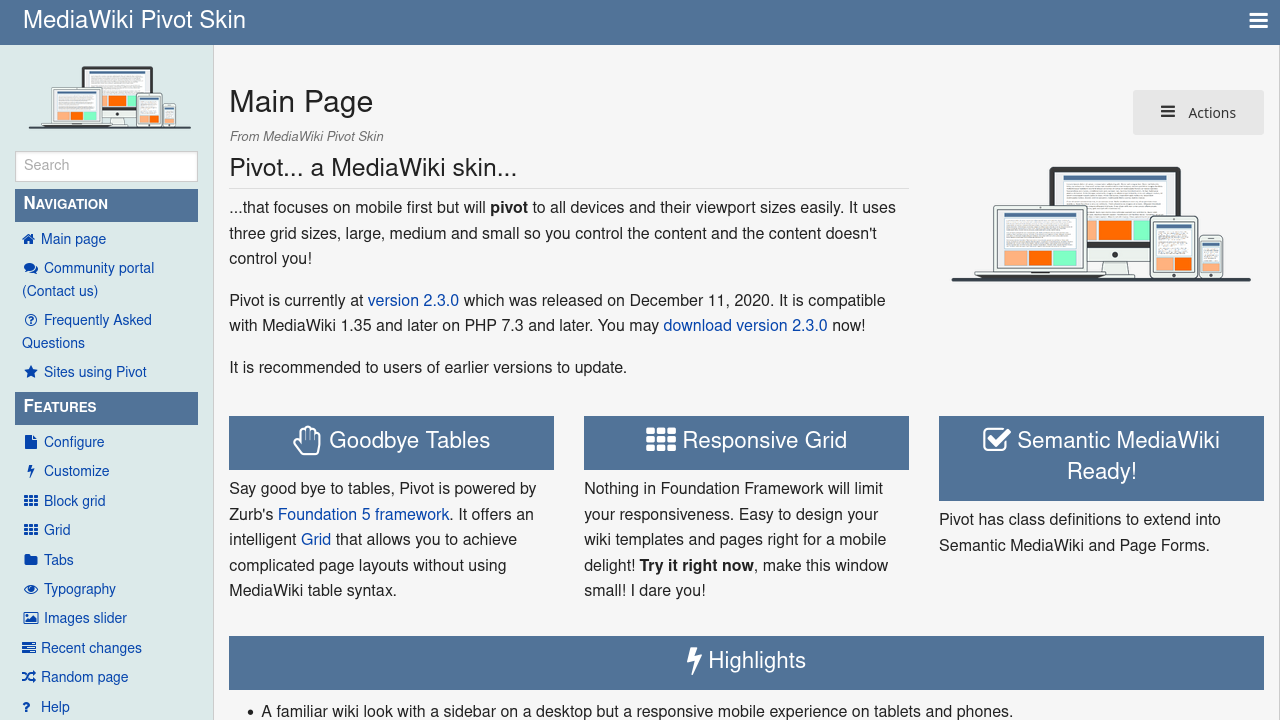Click the Highlights section header
The image size is (1280, 720).
point(746,661)
